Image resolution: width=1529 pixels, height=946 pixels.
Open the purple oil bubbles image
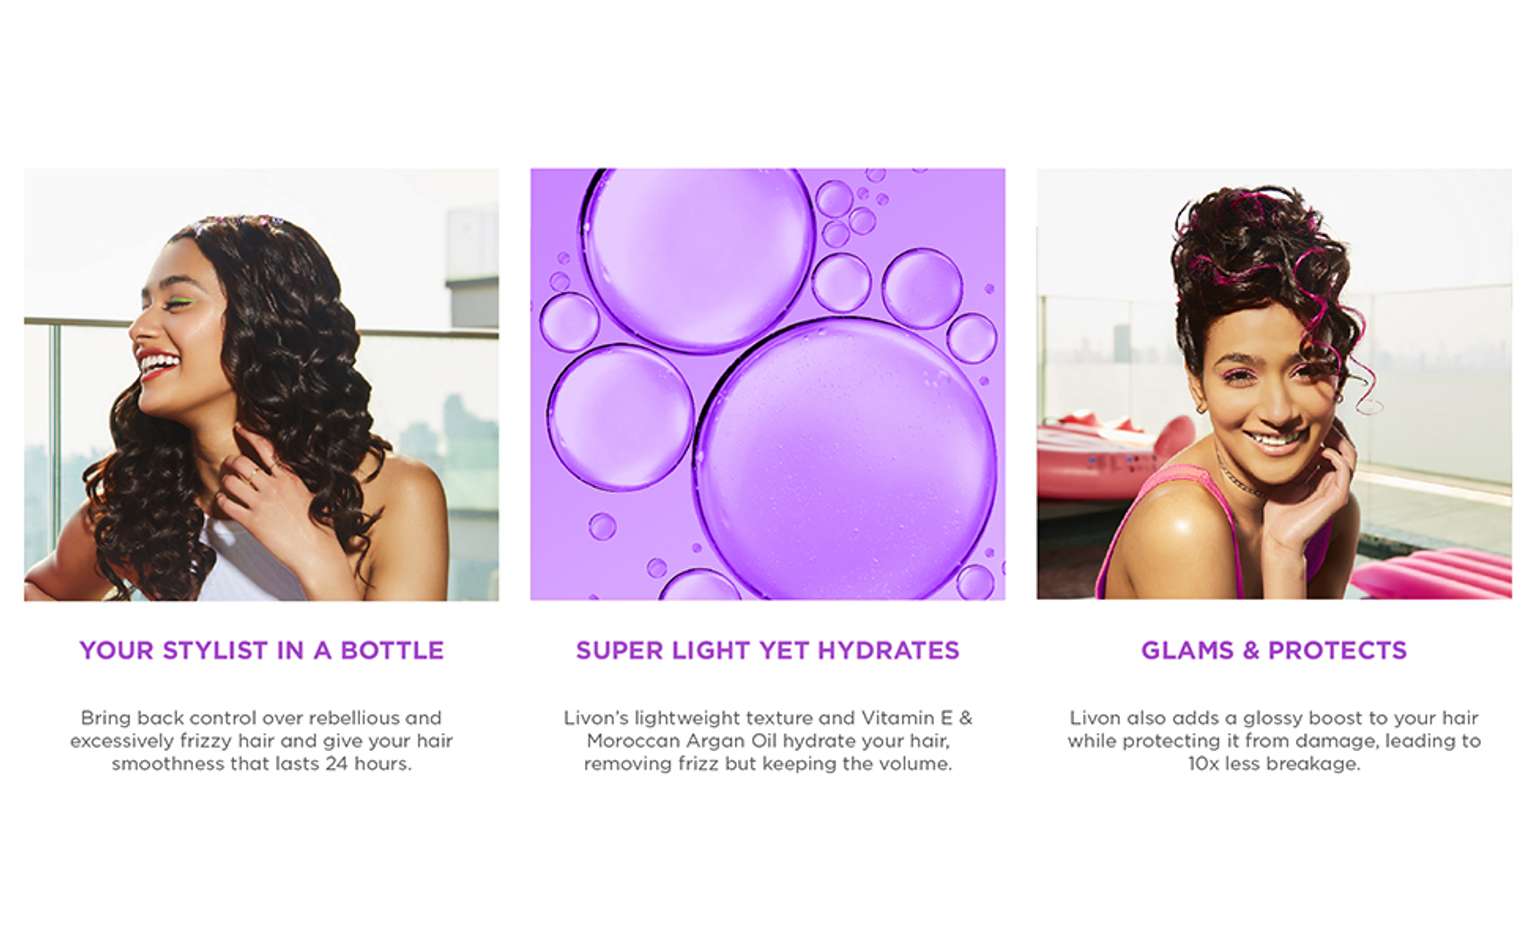767,384
